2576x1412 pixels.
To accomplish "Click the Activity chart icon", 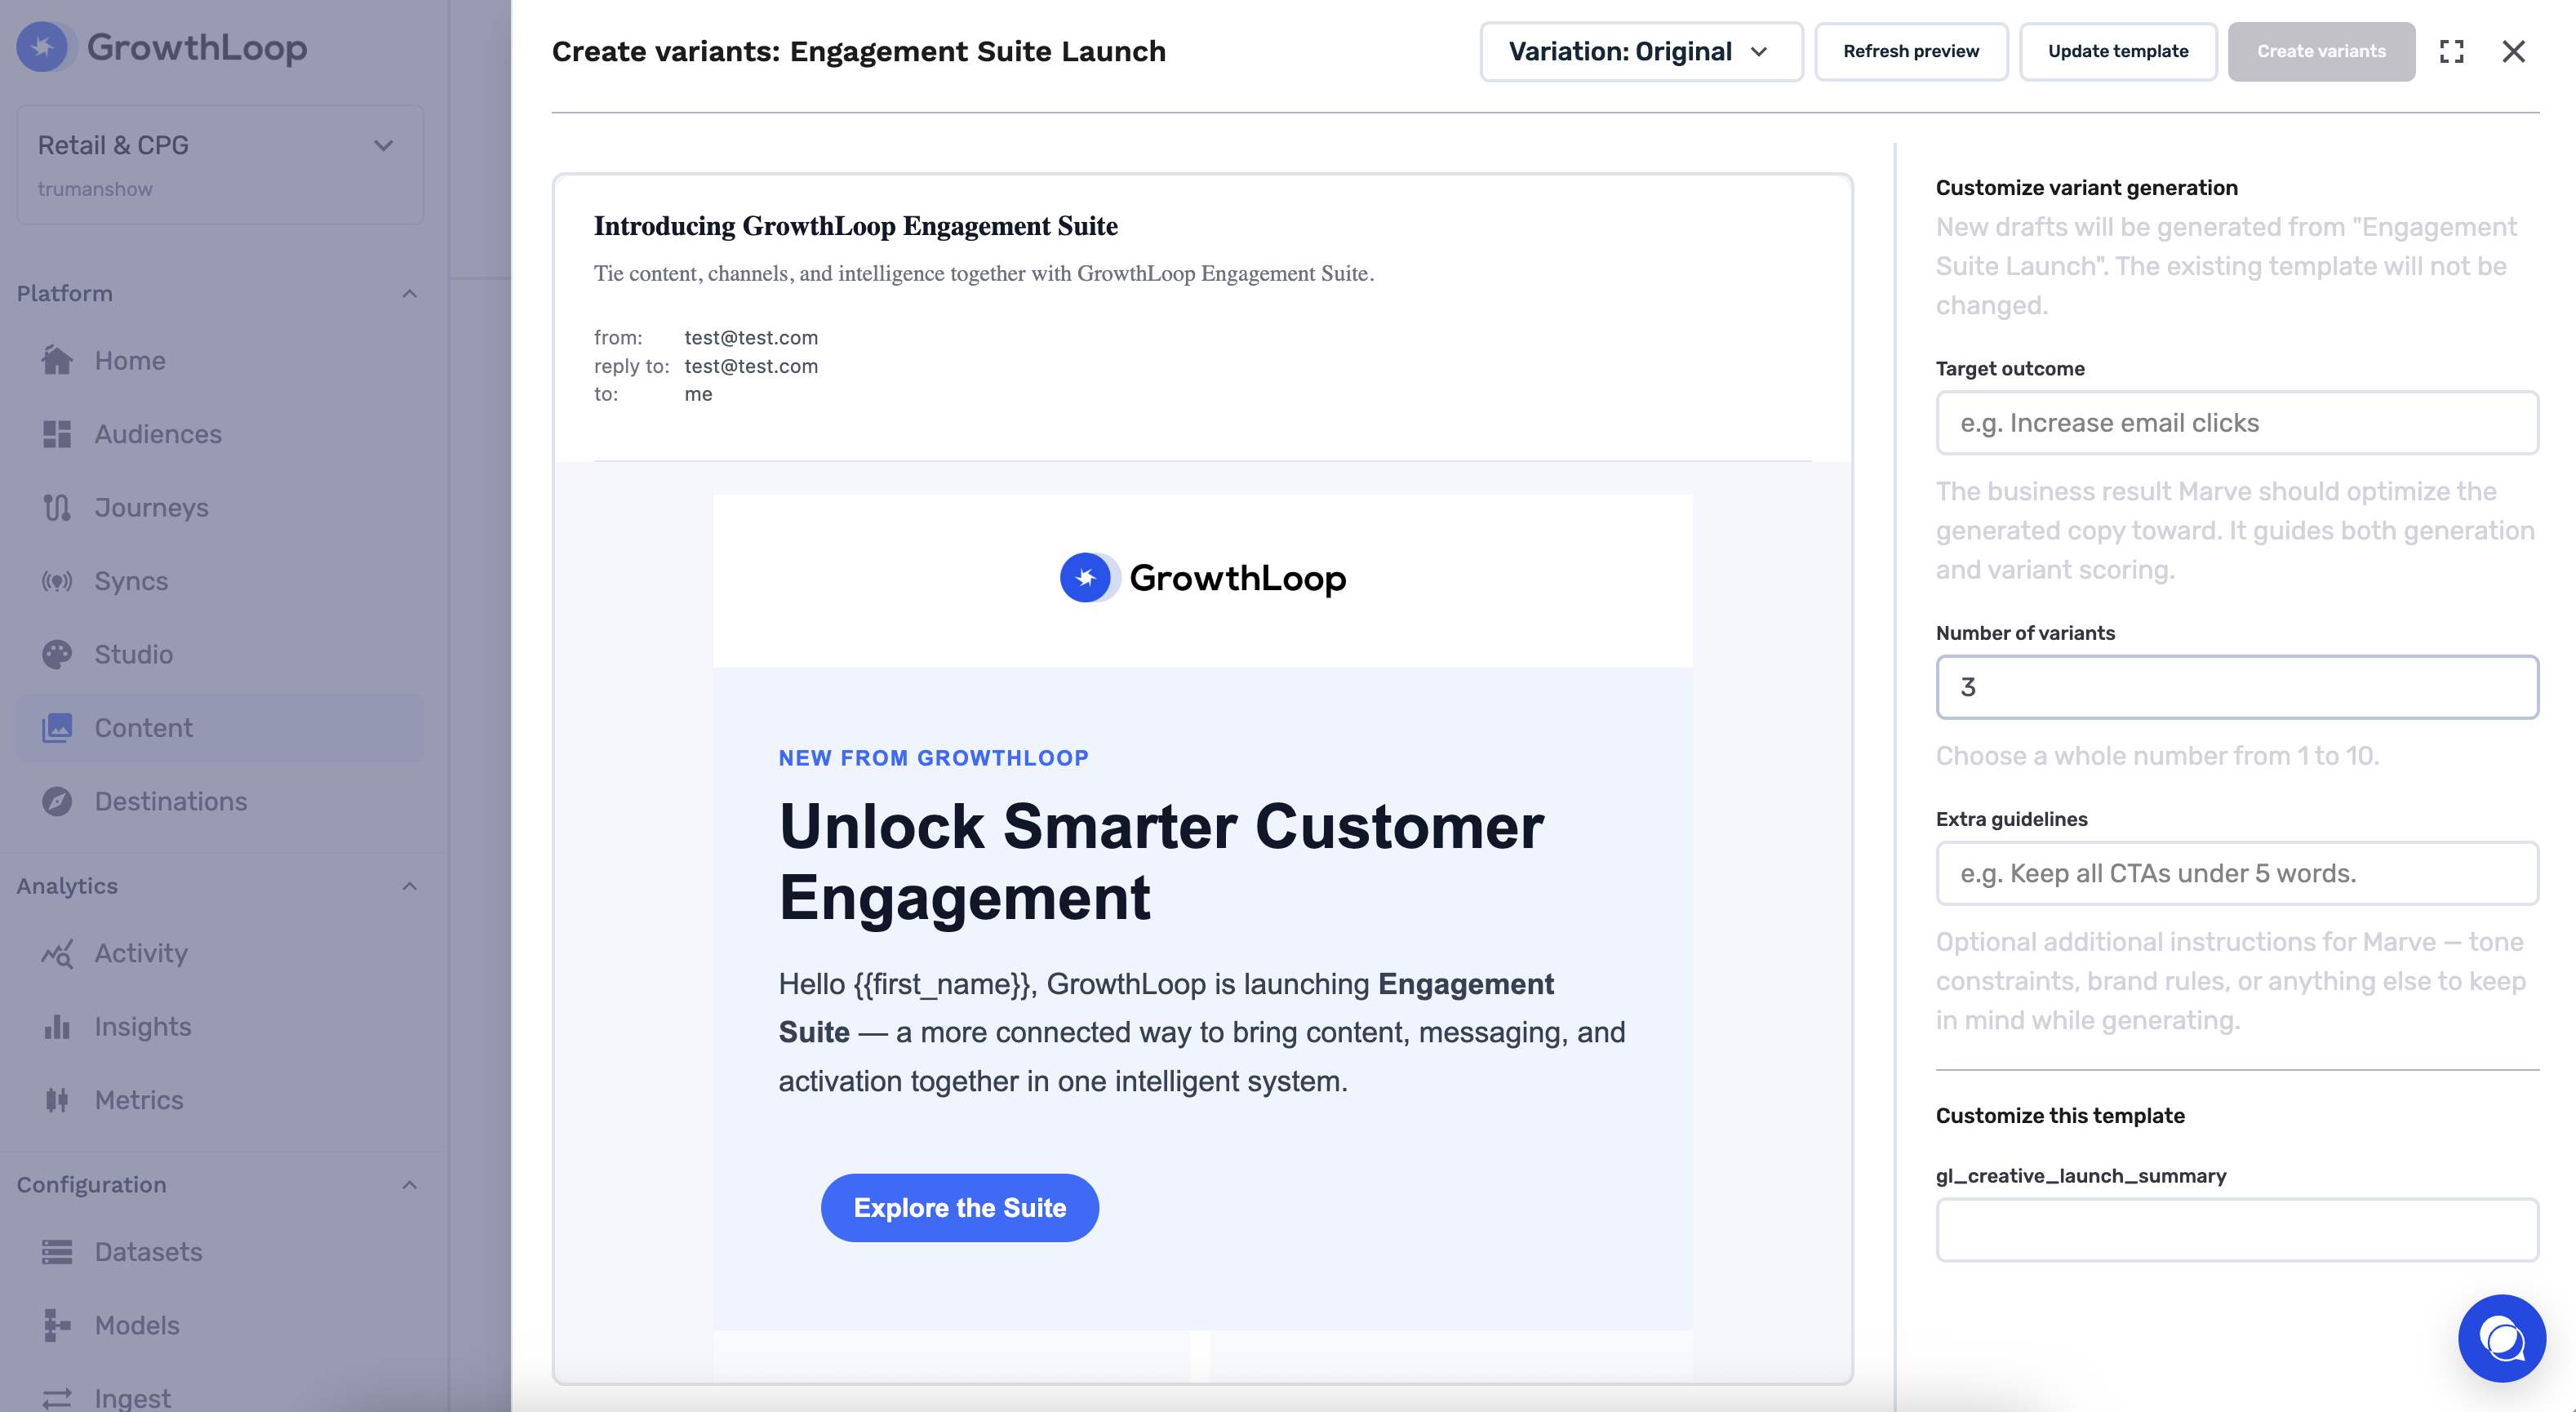I will [x=57, y=953].
